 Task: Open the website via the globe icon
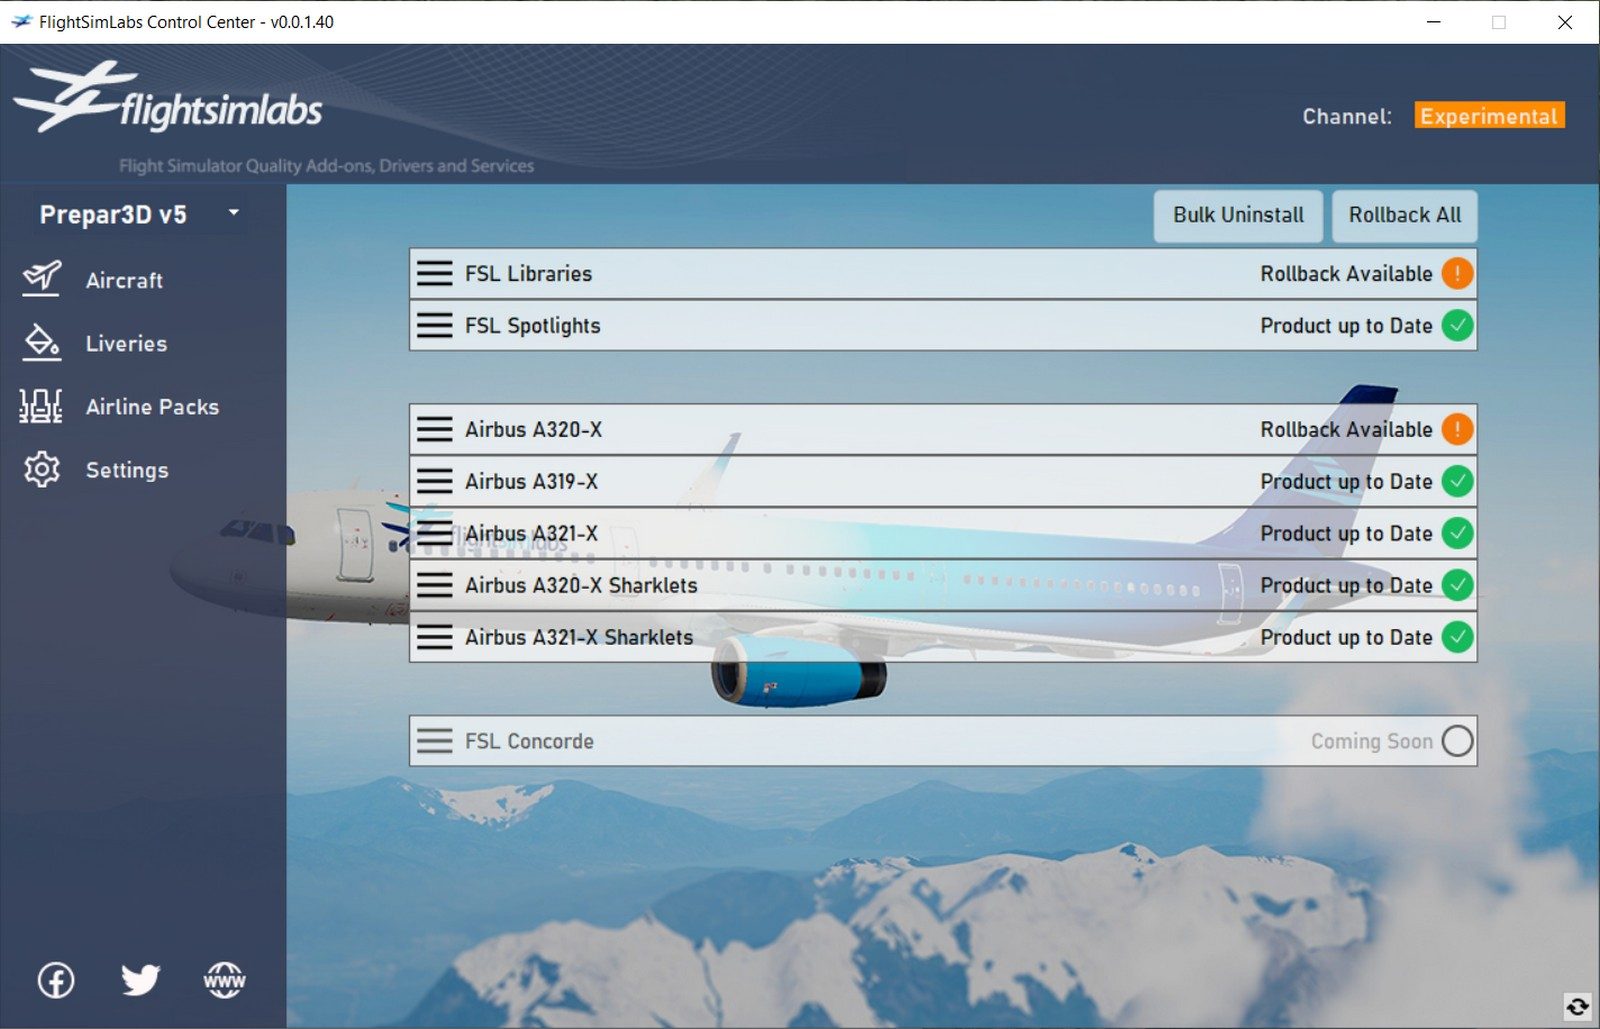tap(224, 981)
